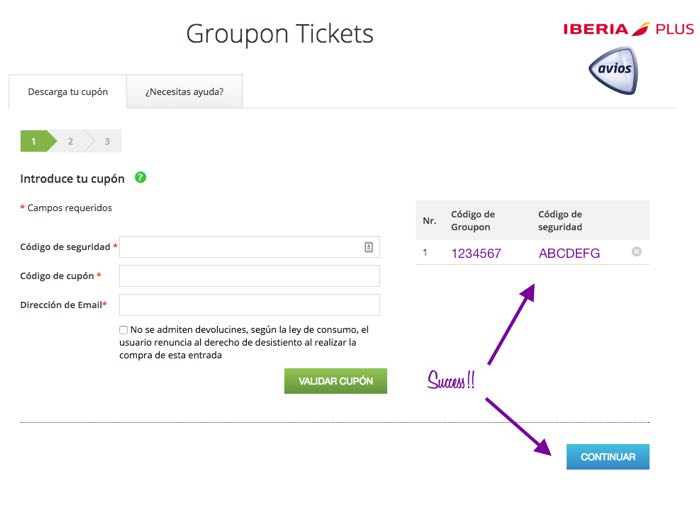Click the green help question mark icon
Image resolution: width=700 pixels, height=510 pixels.
point(140,178)
